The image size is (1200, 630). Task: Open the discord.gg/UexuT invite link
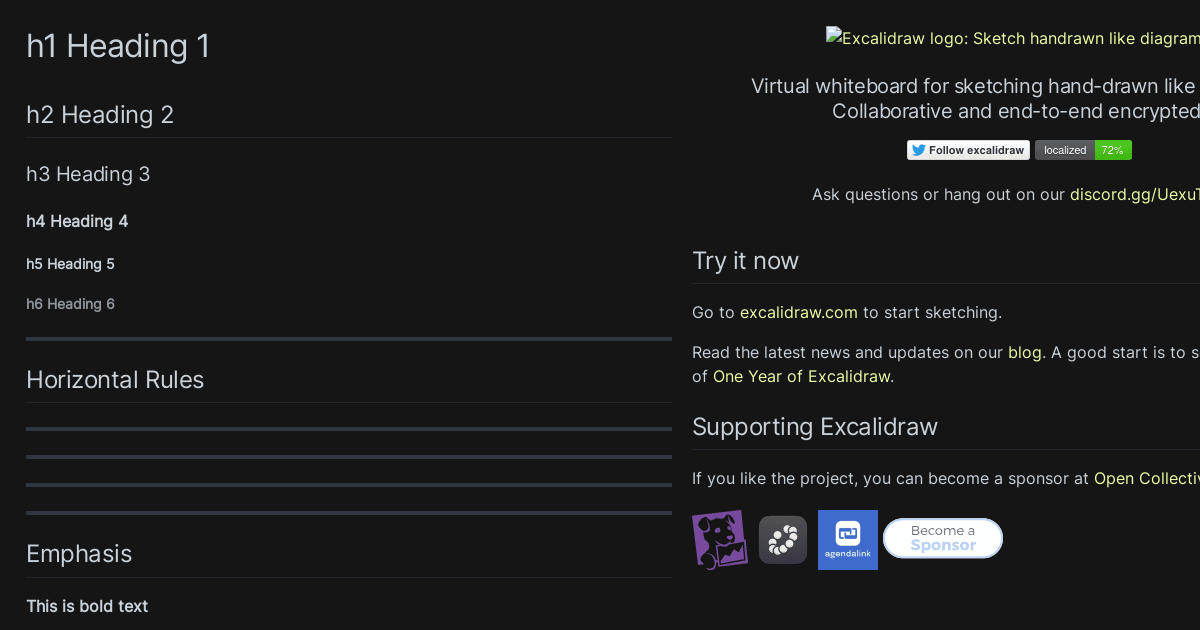click(1134, 194)
